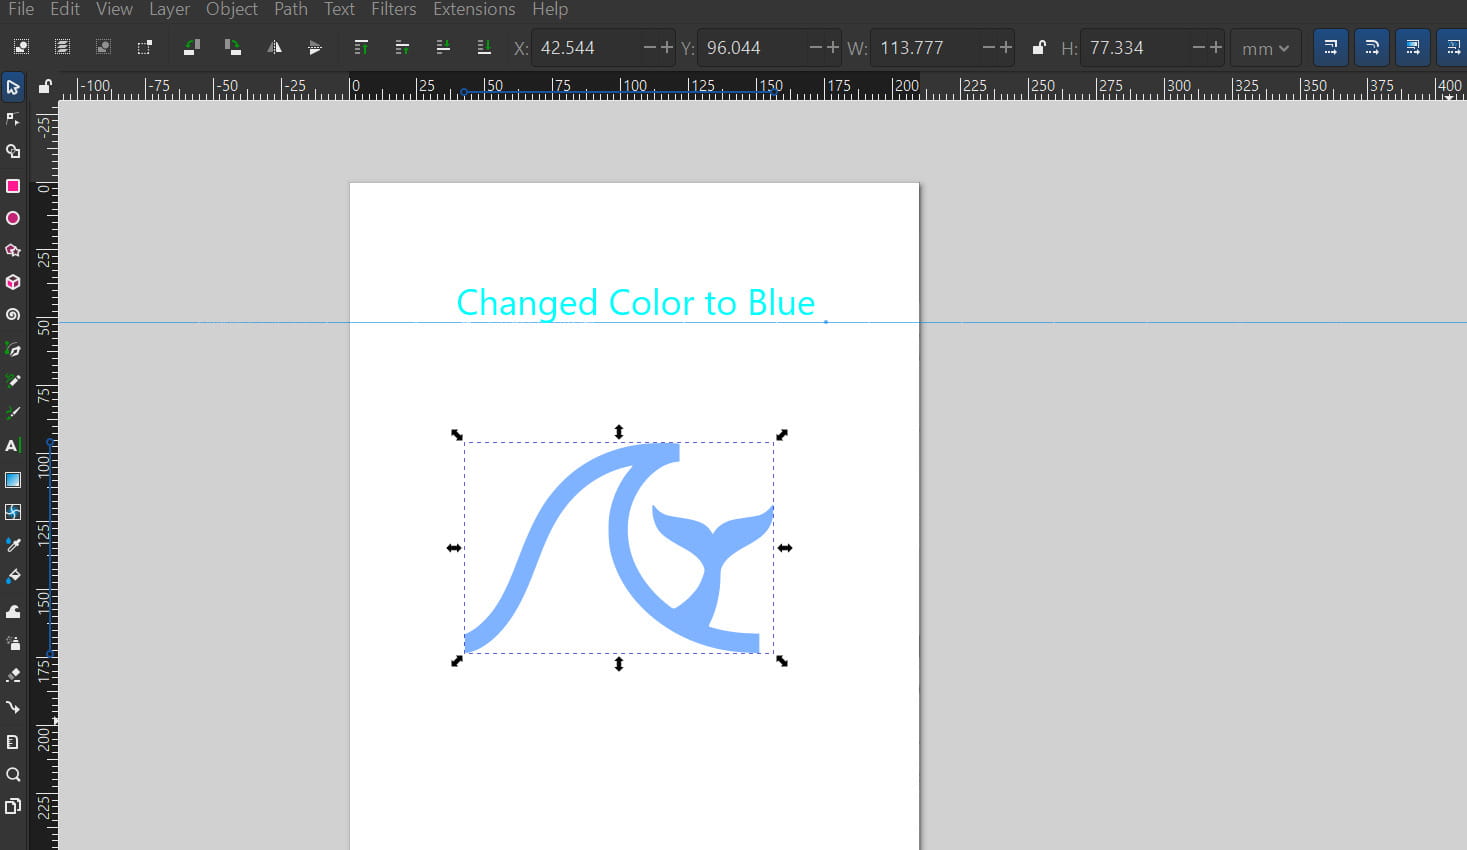Select the Spray tool

coord(13,643)
